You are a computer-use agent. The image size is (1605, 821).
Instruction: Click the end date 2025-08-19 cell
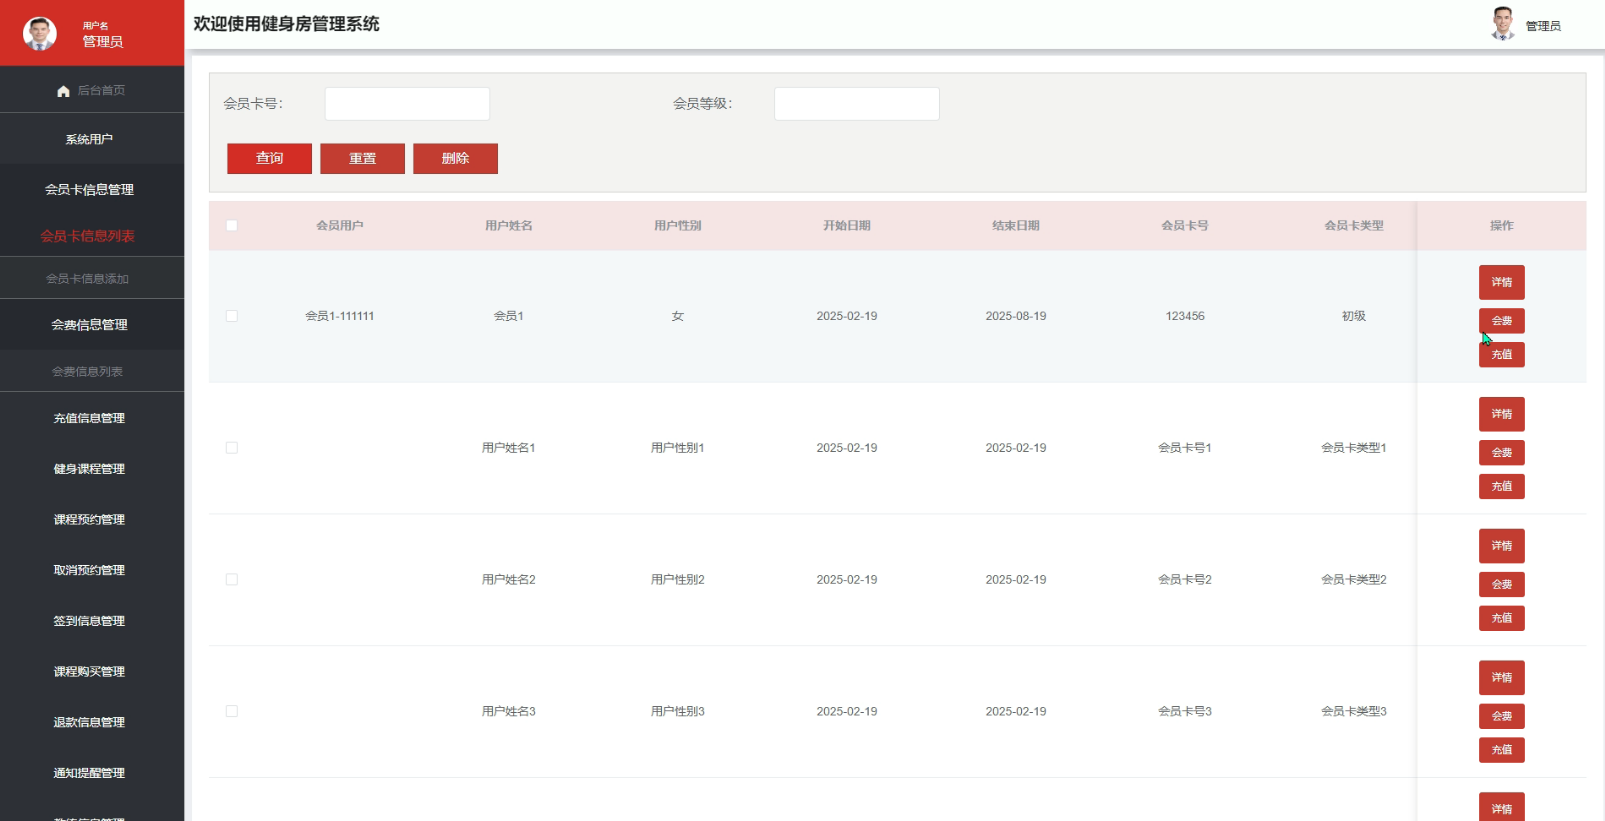click(1016, 316)
